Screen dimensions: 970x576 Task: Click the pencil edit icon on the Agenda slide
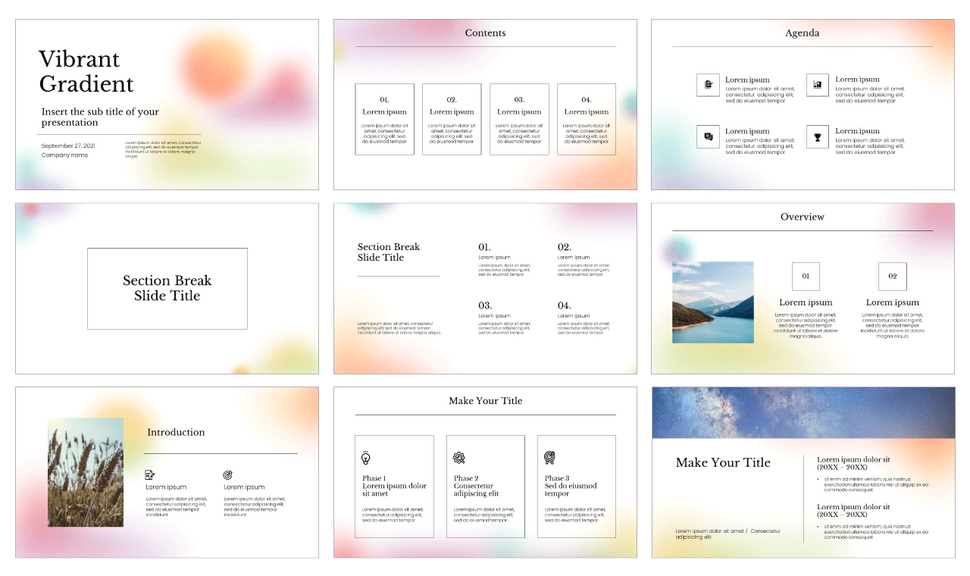[x=707, y=85]
